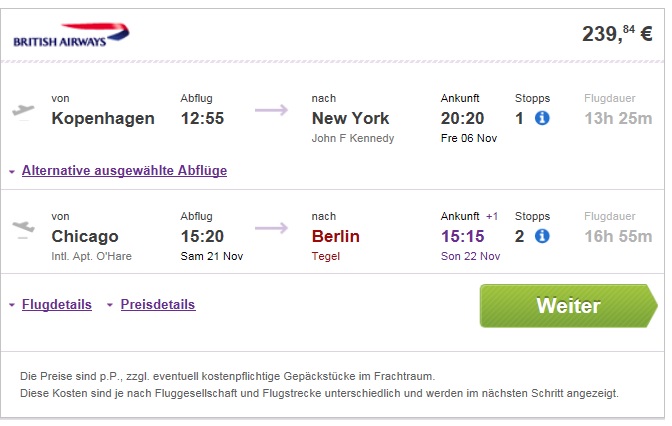Image resolution: width=672 pixels, height=426 pixels.
Task: Click the arrow between 12:55 and New York
Action: pos(271,110)
